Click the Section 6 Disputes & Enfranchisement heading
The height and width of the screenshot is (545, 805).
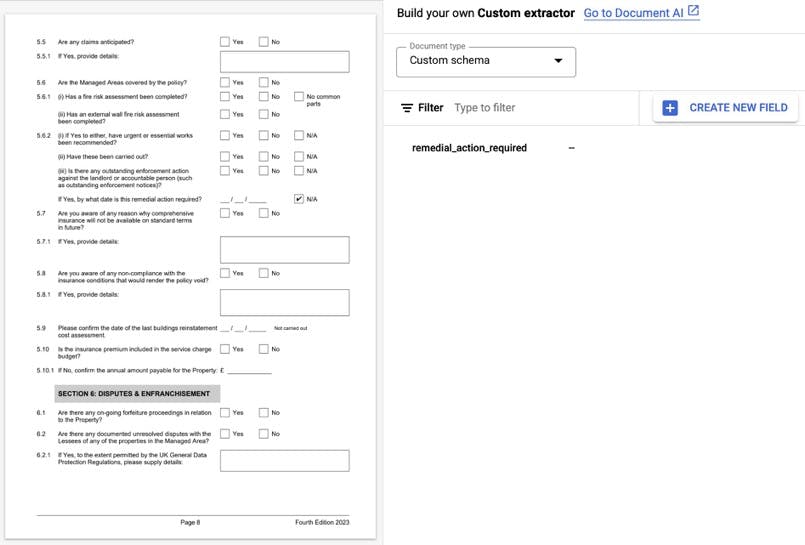[138, 394]
